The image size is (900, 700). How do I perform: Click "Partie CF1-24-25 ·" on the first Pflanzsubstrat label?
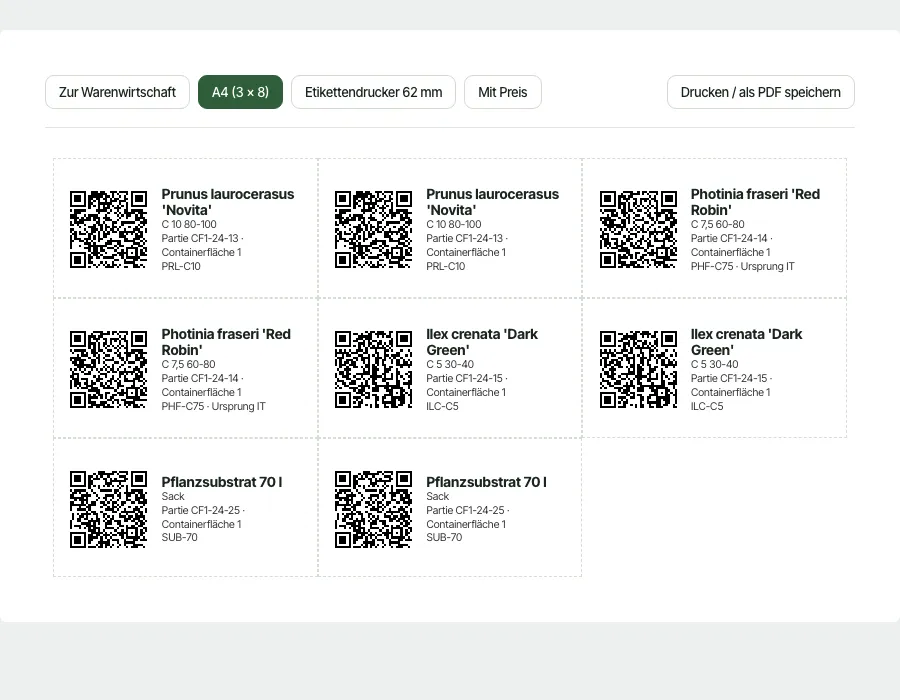(203, 510)
